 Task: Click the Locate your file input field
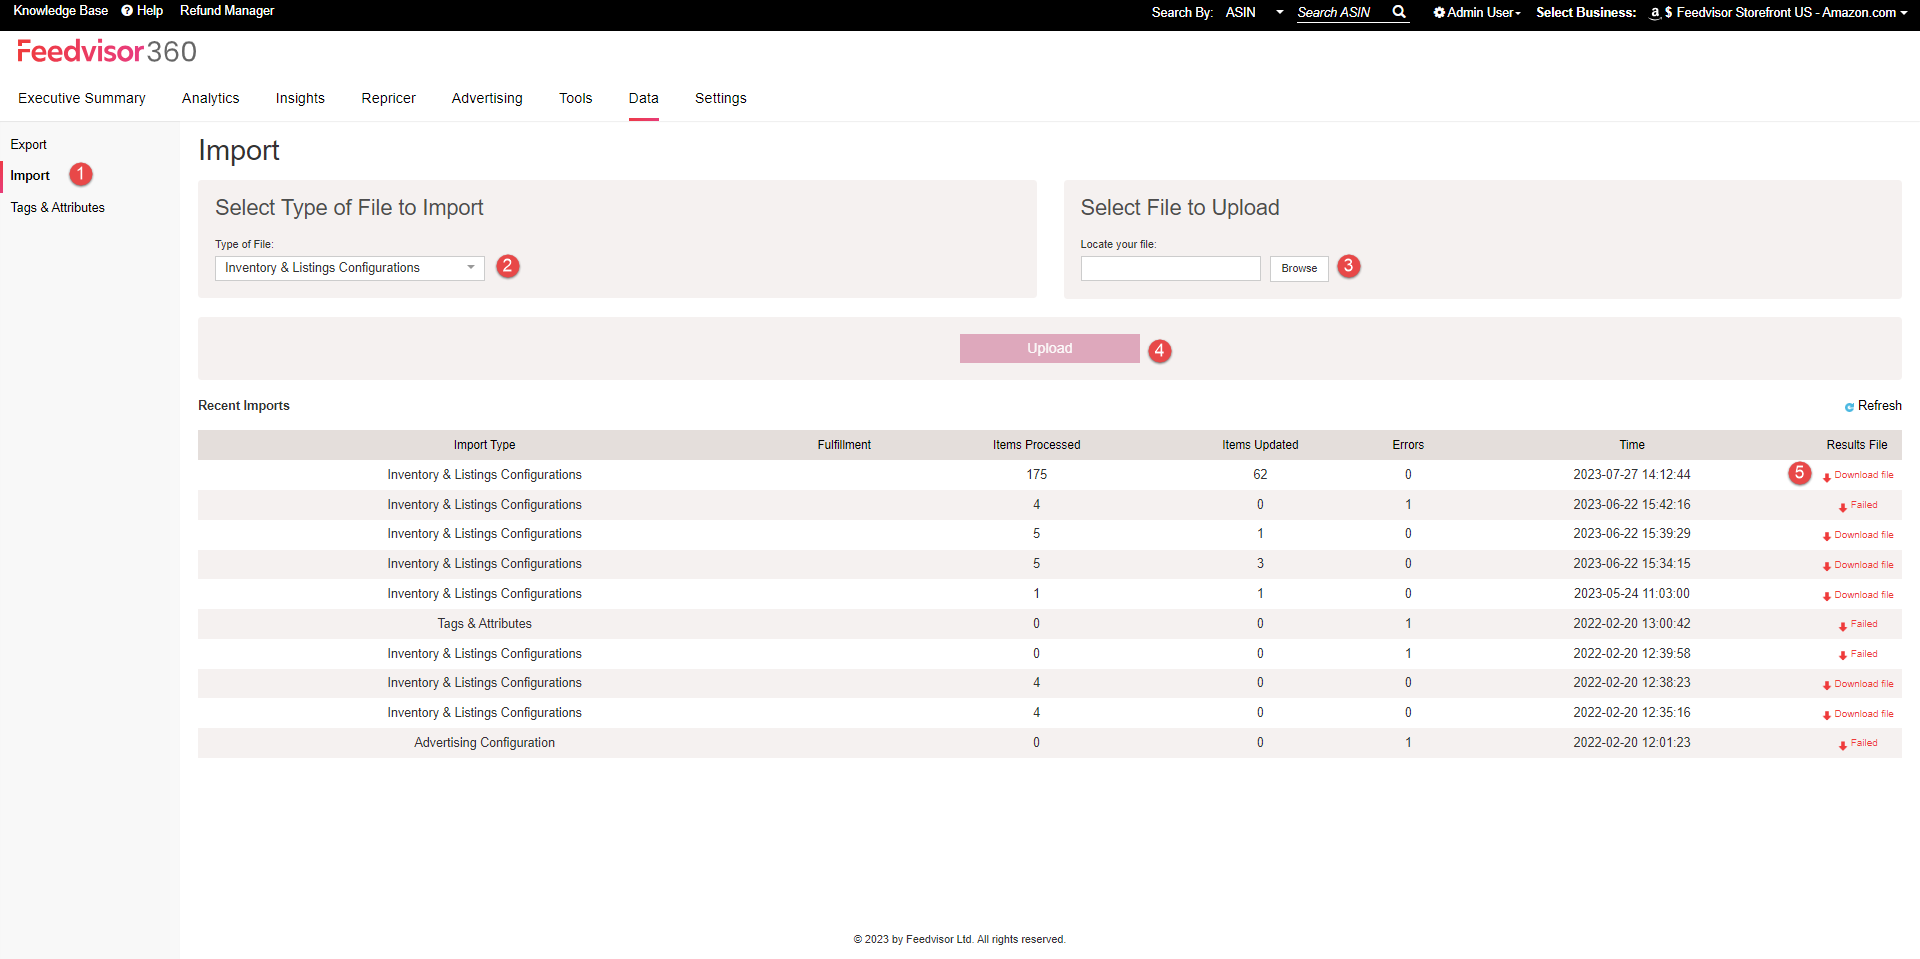[1171, 268]
